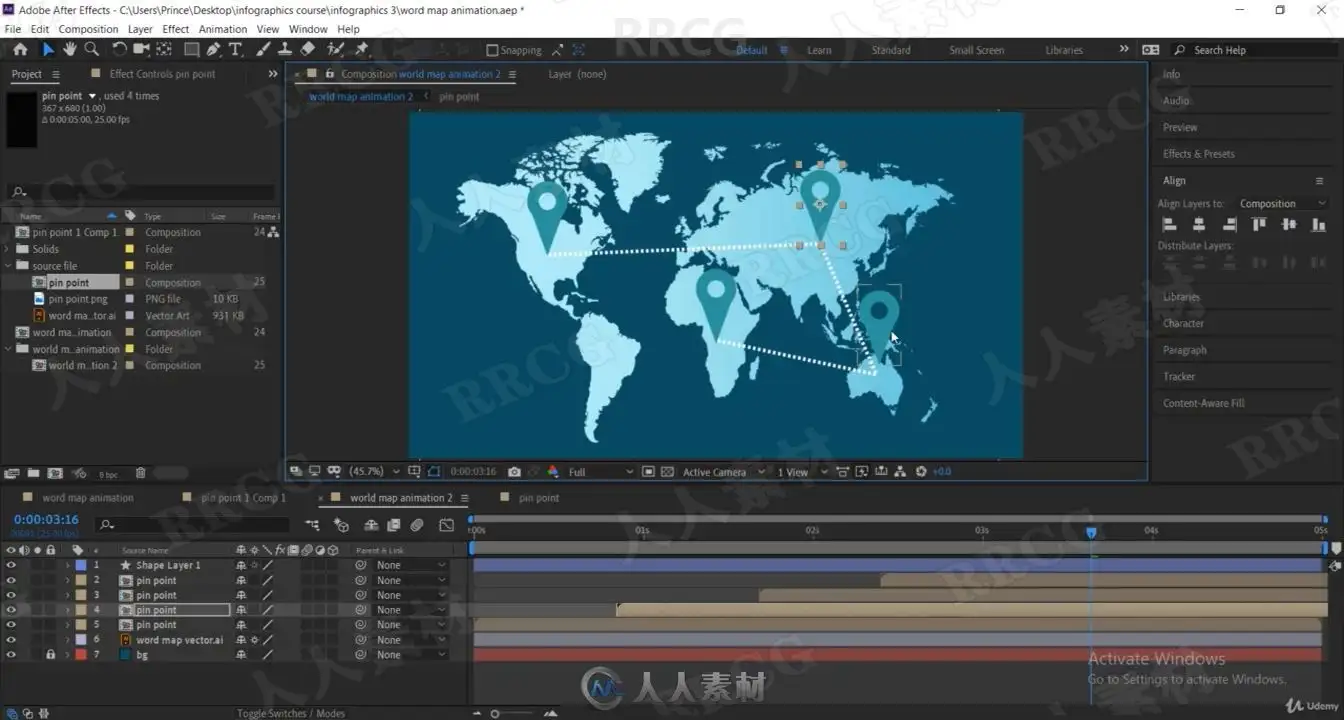This screenshot has height=720, width=1344.
Task: Switch to Effect Controls pin point tab
Action: pyautogui.click(x=162, y=74)
